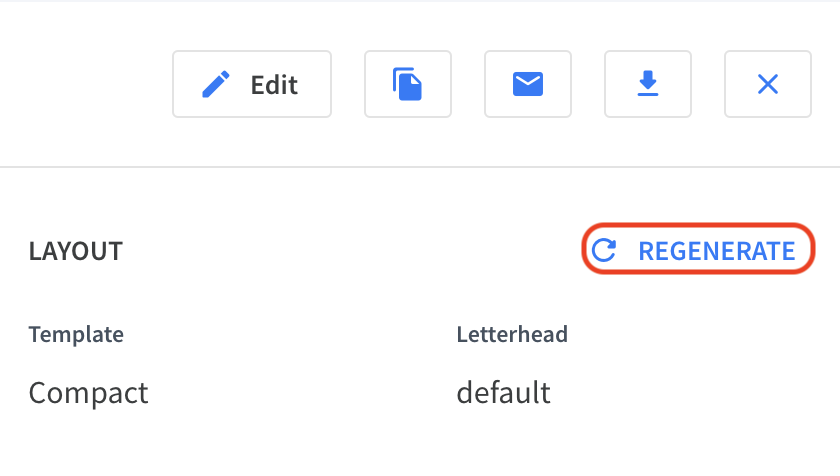Select the Compact template value
This screenshot has width=840, height=476.
point(88,393)
